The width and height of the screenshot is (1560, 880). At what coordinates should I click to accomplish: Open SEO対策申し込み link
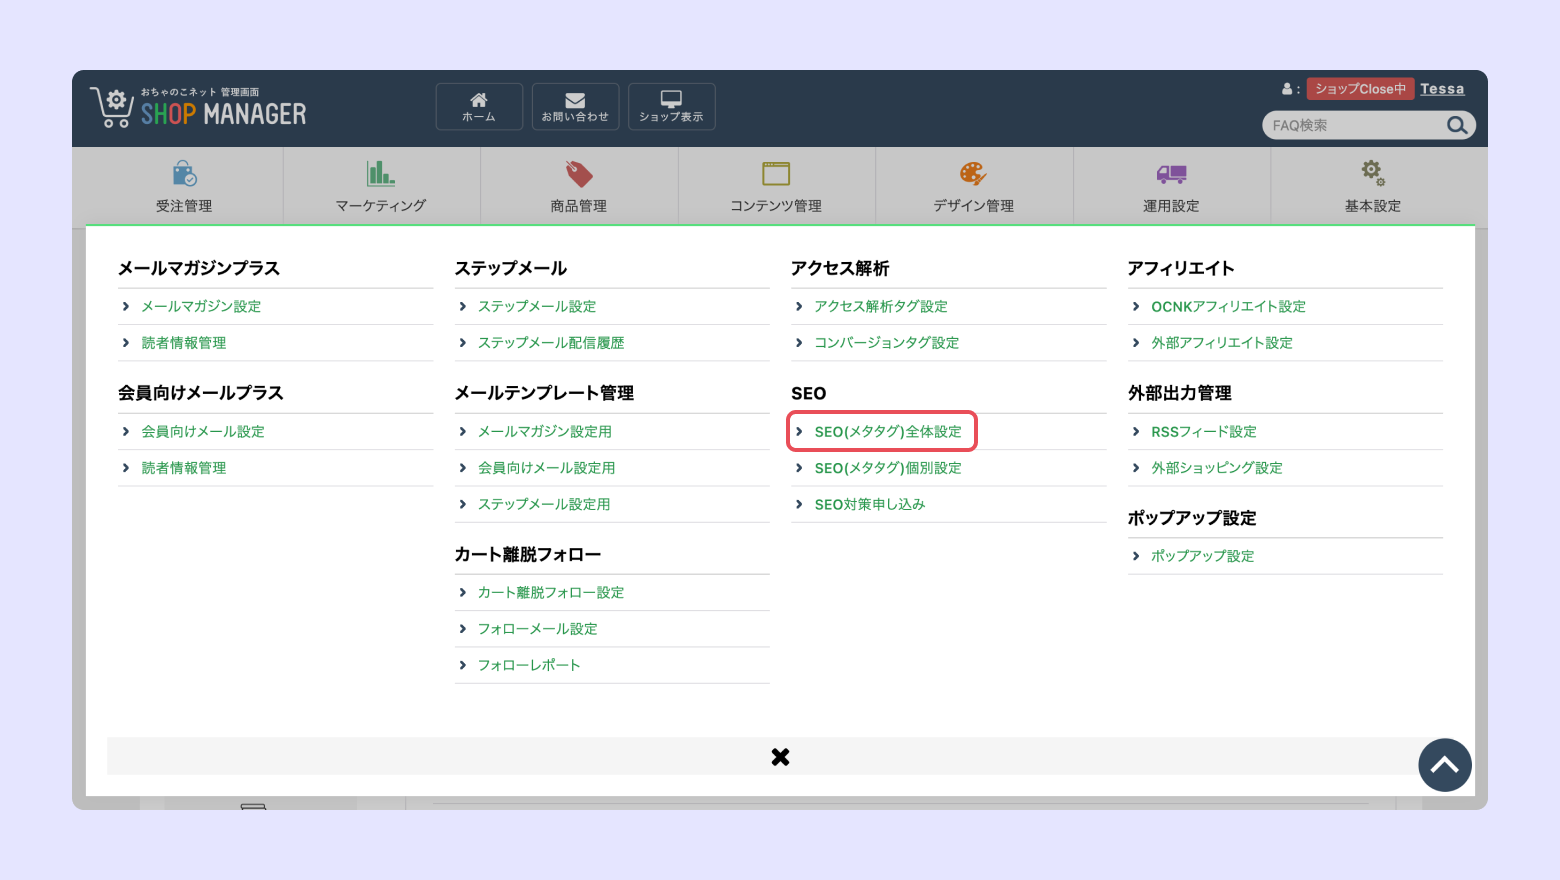click(870, 504)
